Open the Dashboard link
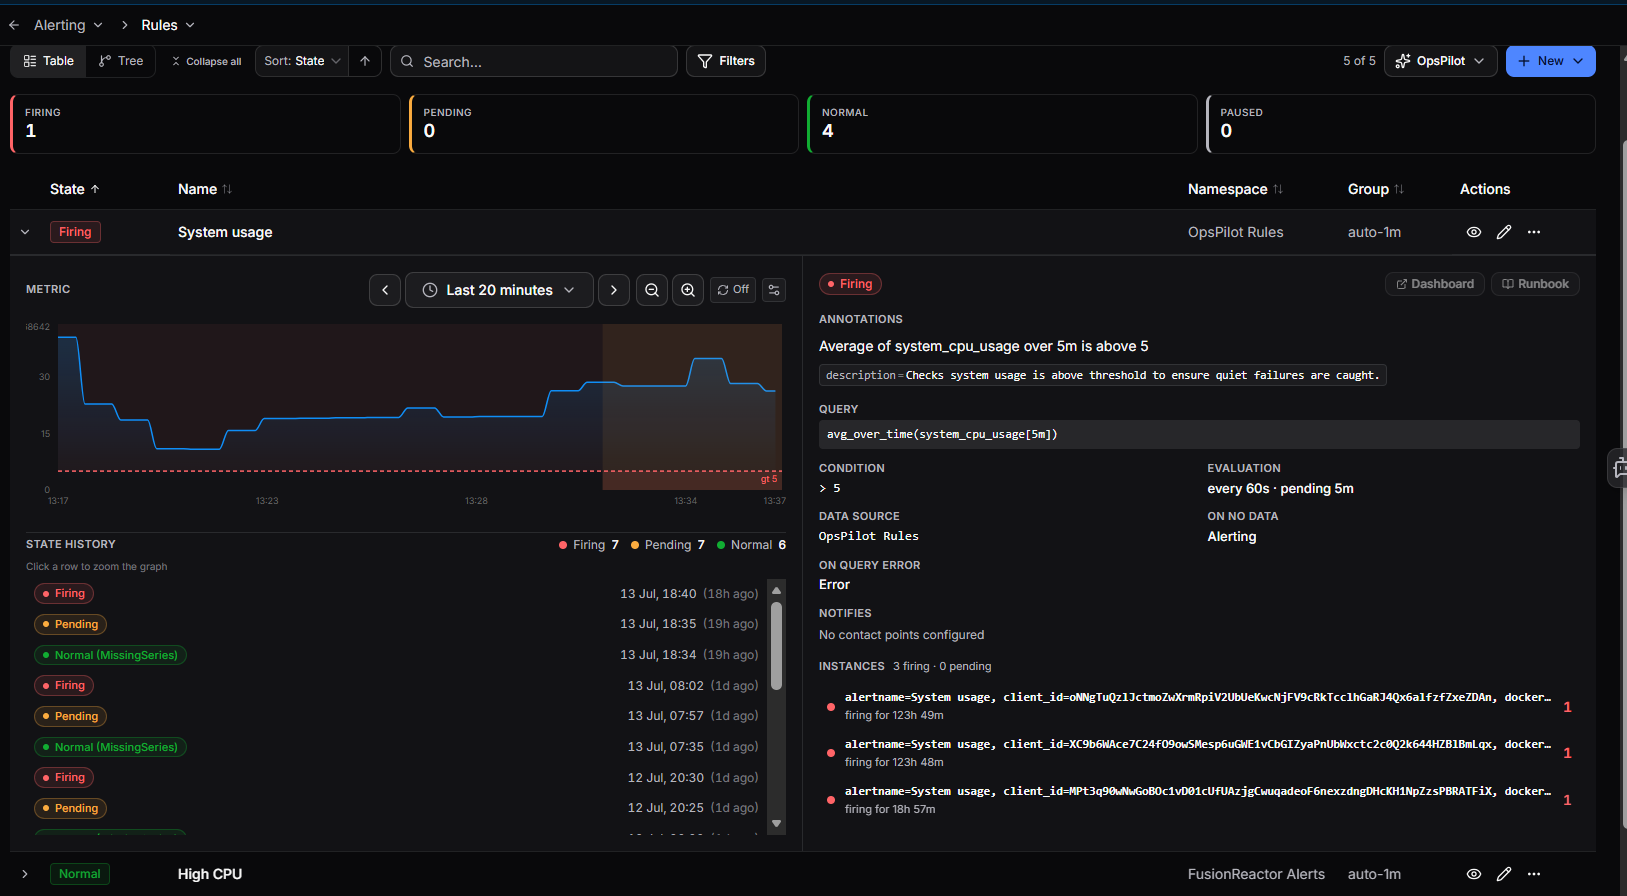Viewport: 1627px width, 896px height. tap(1435, 284)
